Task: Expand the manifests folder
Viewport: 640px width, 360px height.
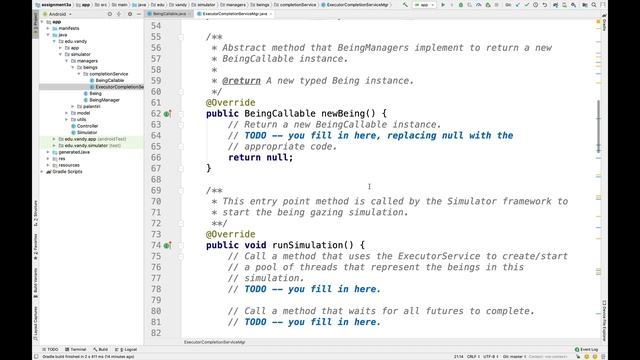Action: [48, 28]
